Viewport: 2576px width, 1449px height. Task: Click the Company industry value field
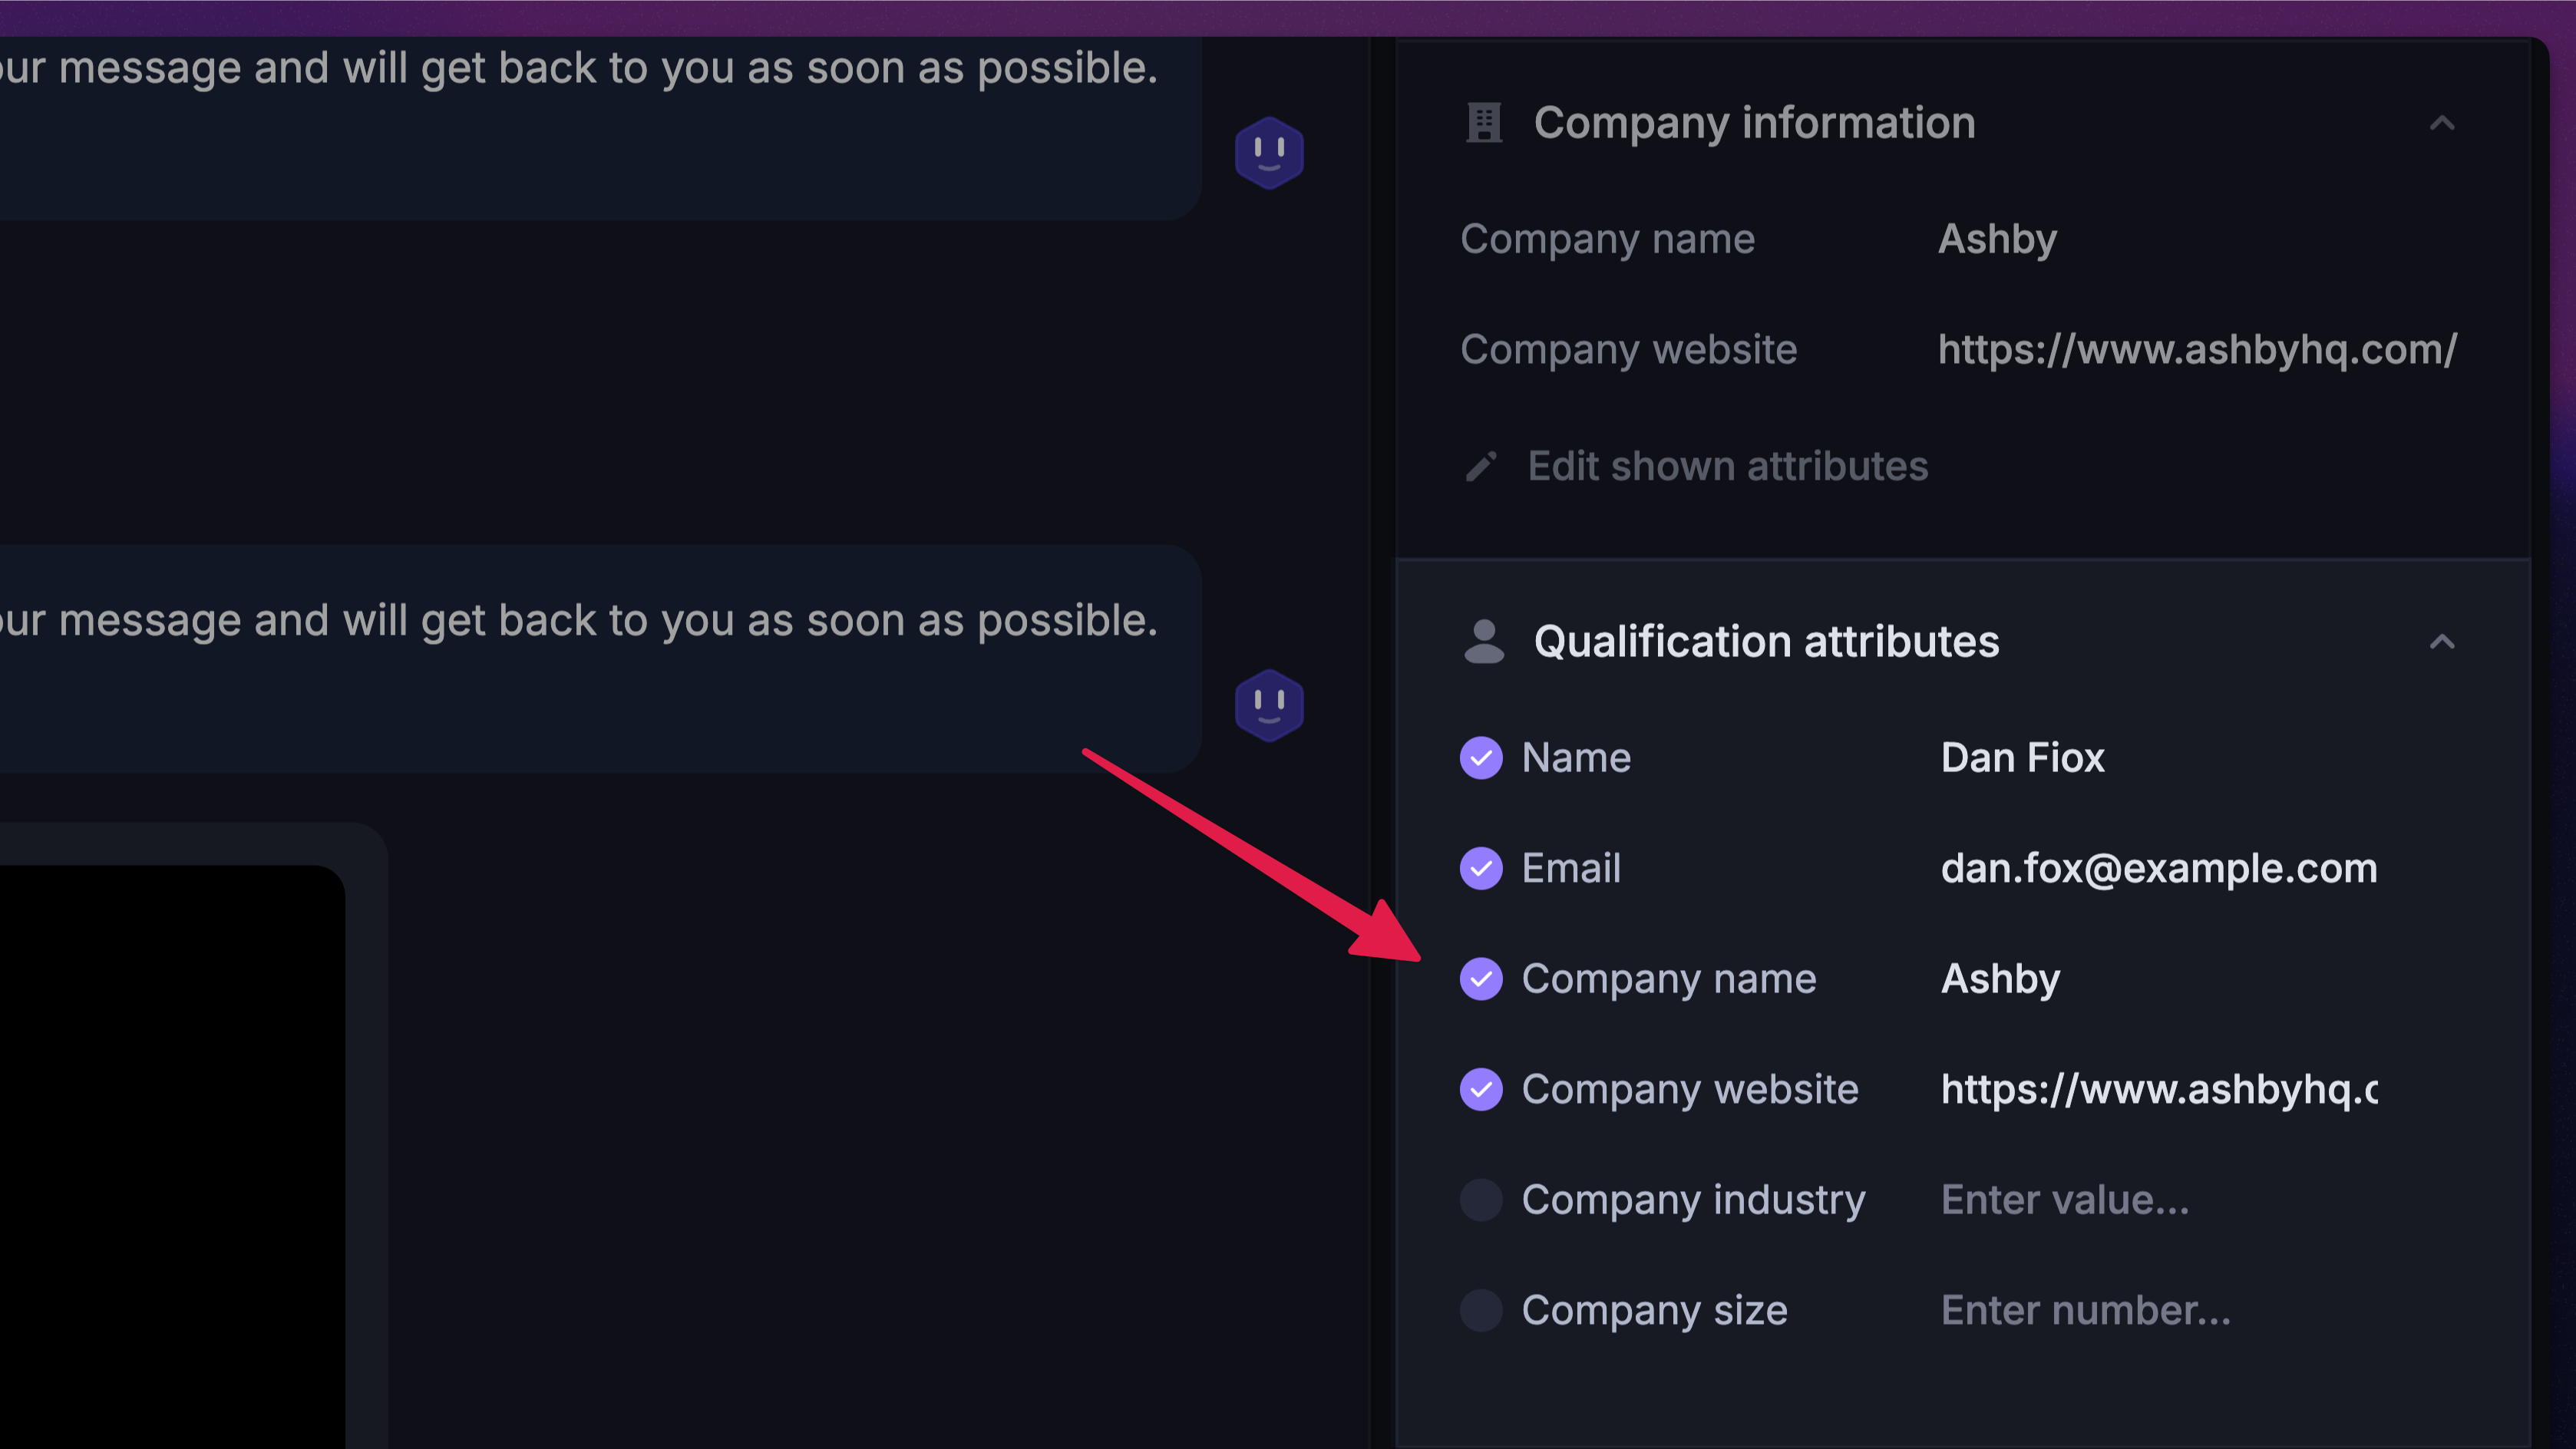(x=2065, y=1200)
